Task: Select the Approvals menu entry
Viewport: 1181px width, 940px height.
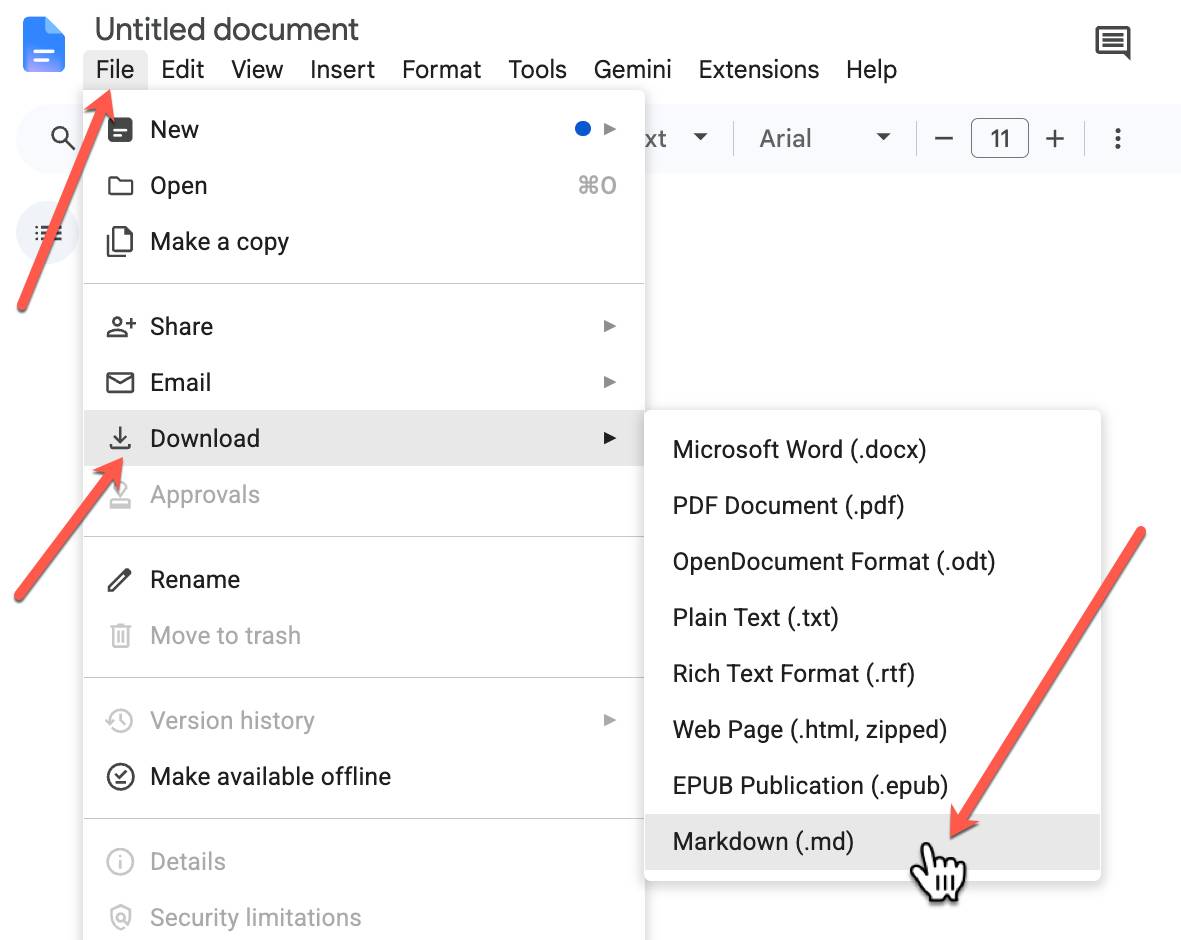Action: click(x=364, y=495)
